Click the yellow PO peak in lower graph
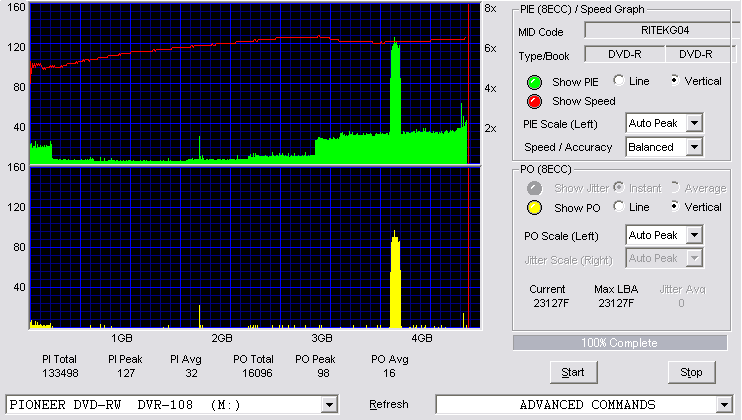 coord(395,279)
